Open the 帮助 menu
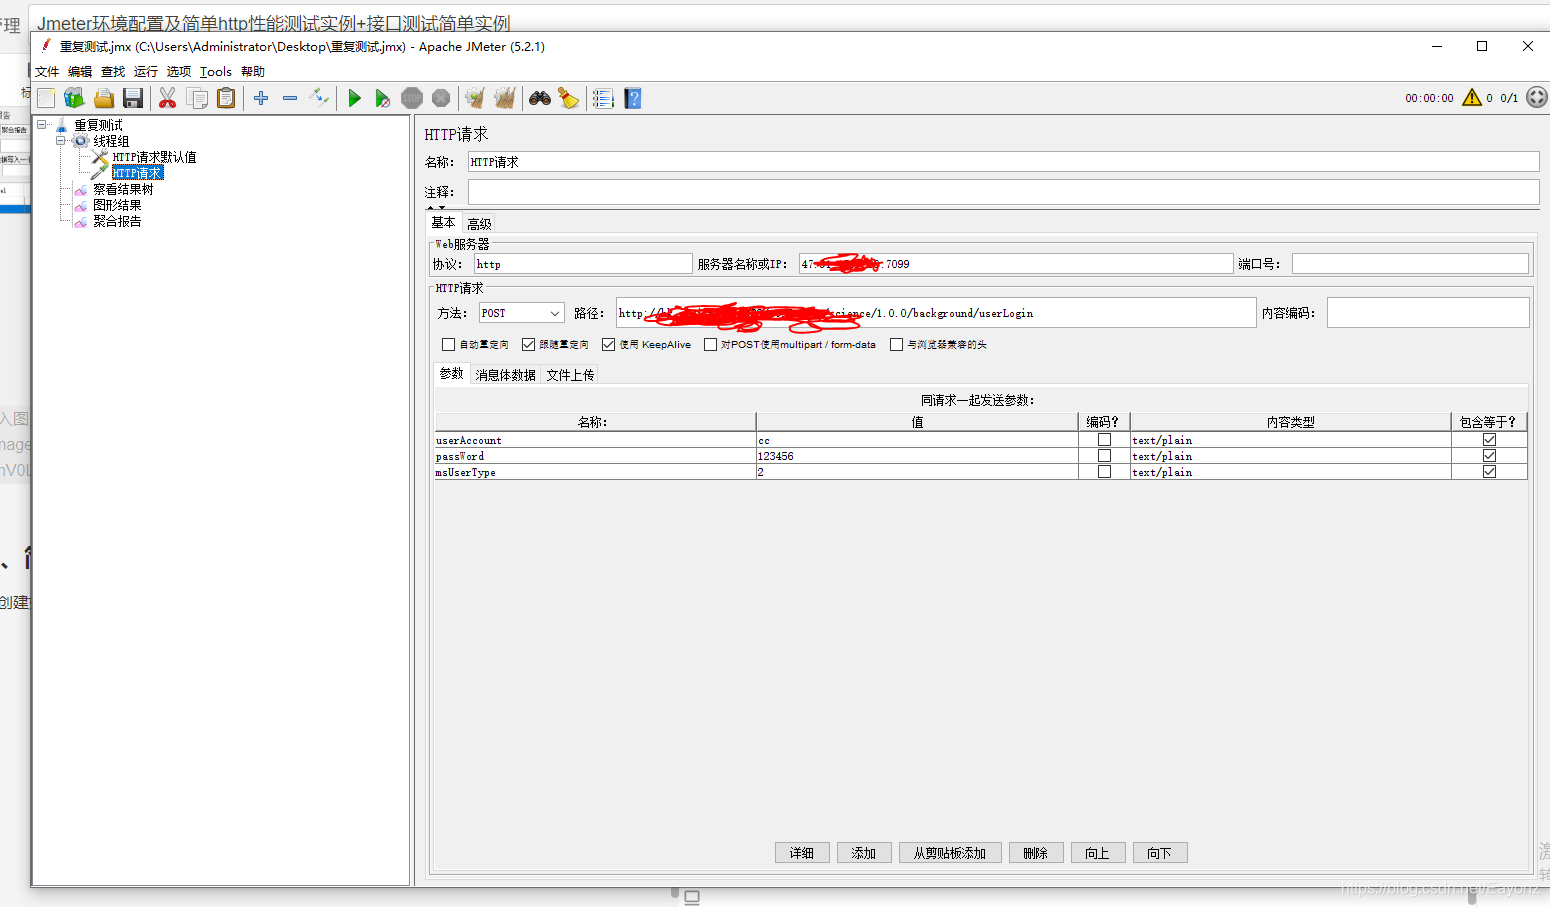The image size is (1550, 907). (253, 72)
